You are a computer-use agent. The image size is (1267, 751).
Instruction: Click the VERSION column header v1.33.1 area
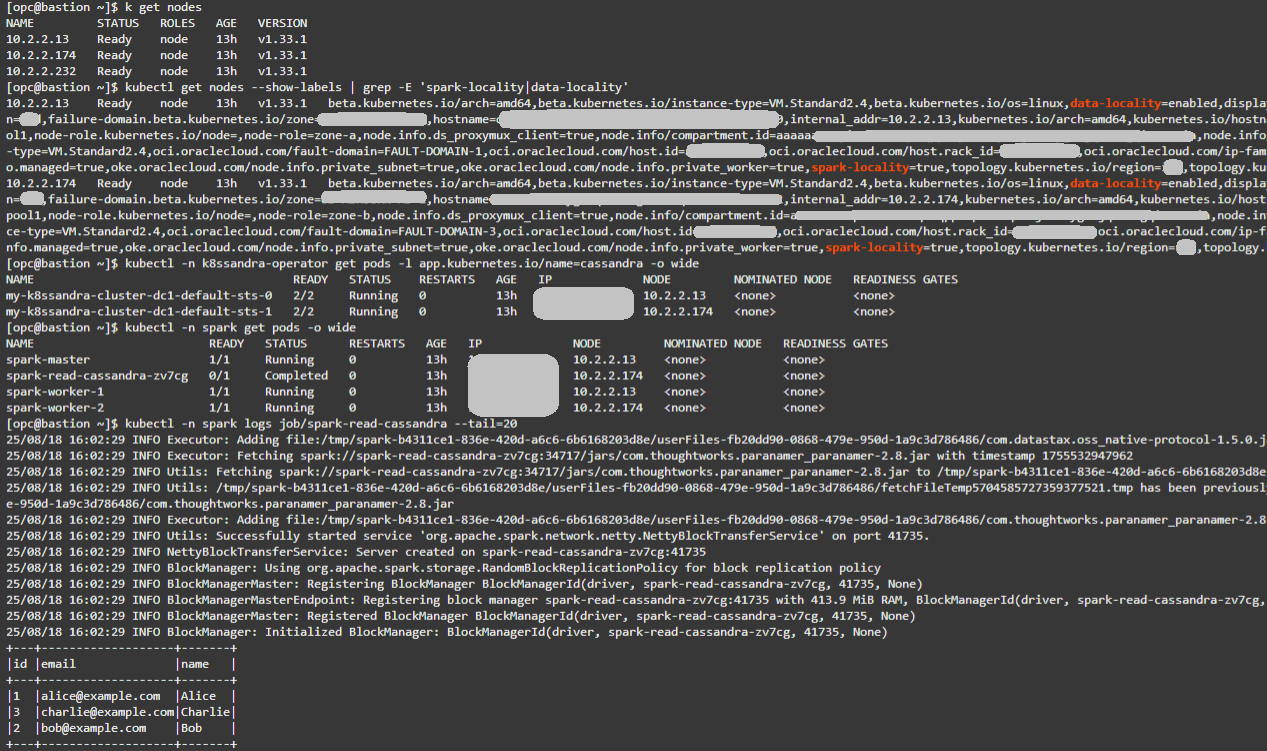(x=282, y=23)
